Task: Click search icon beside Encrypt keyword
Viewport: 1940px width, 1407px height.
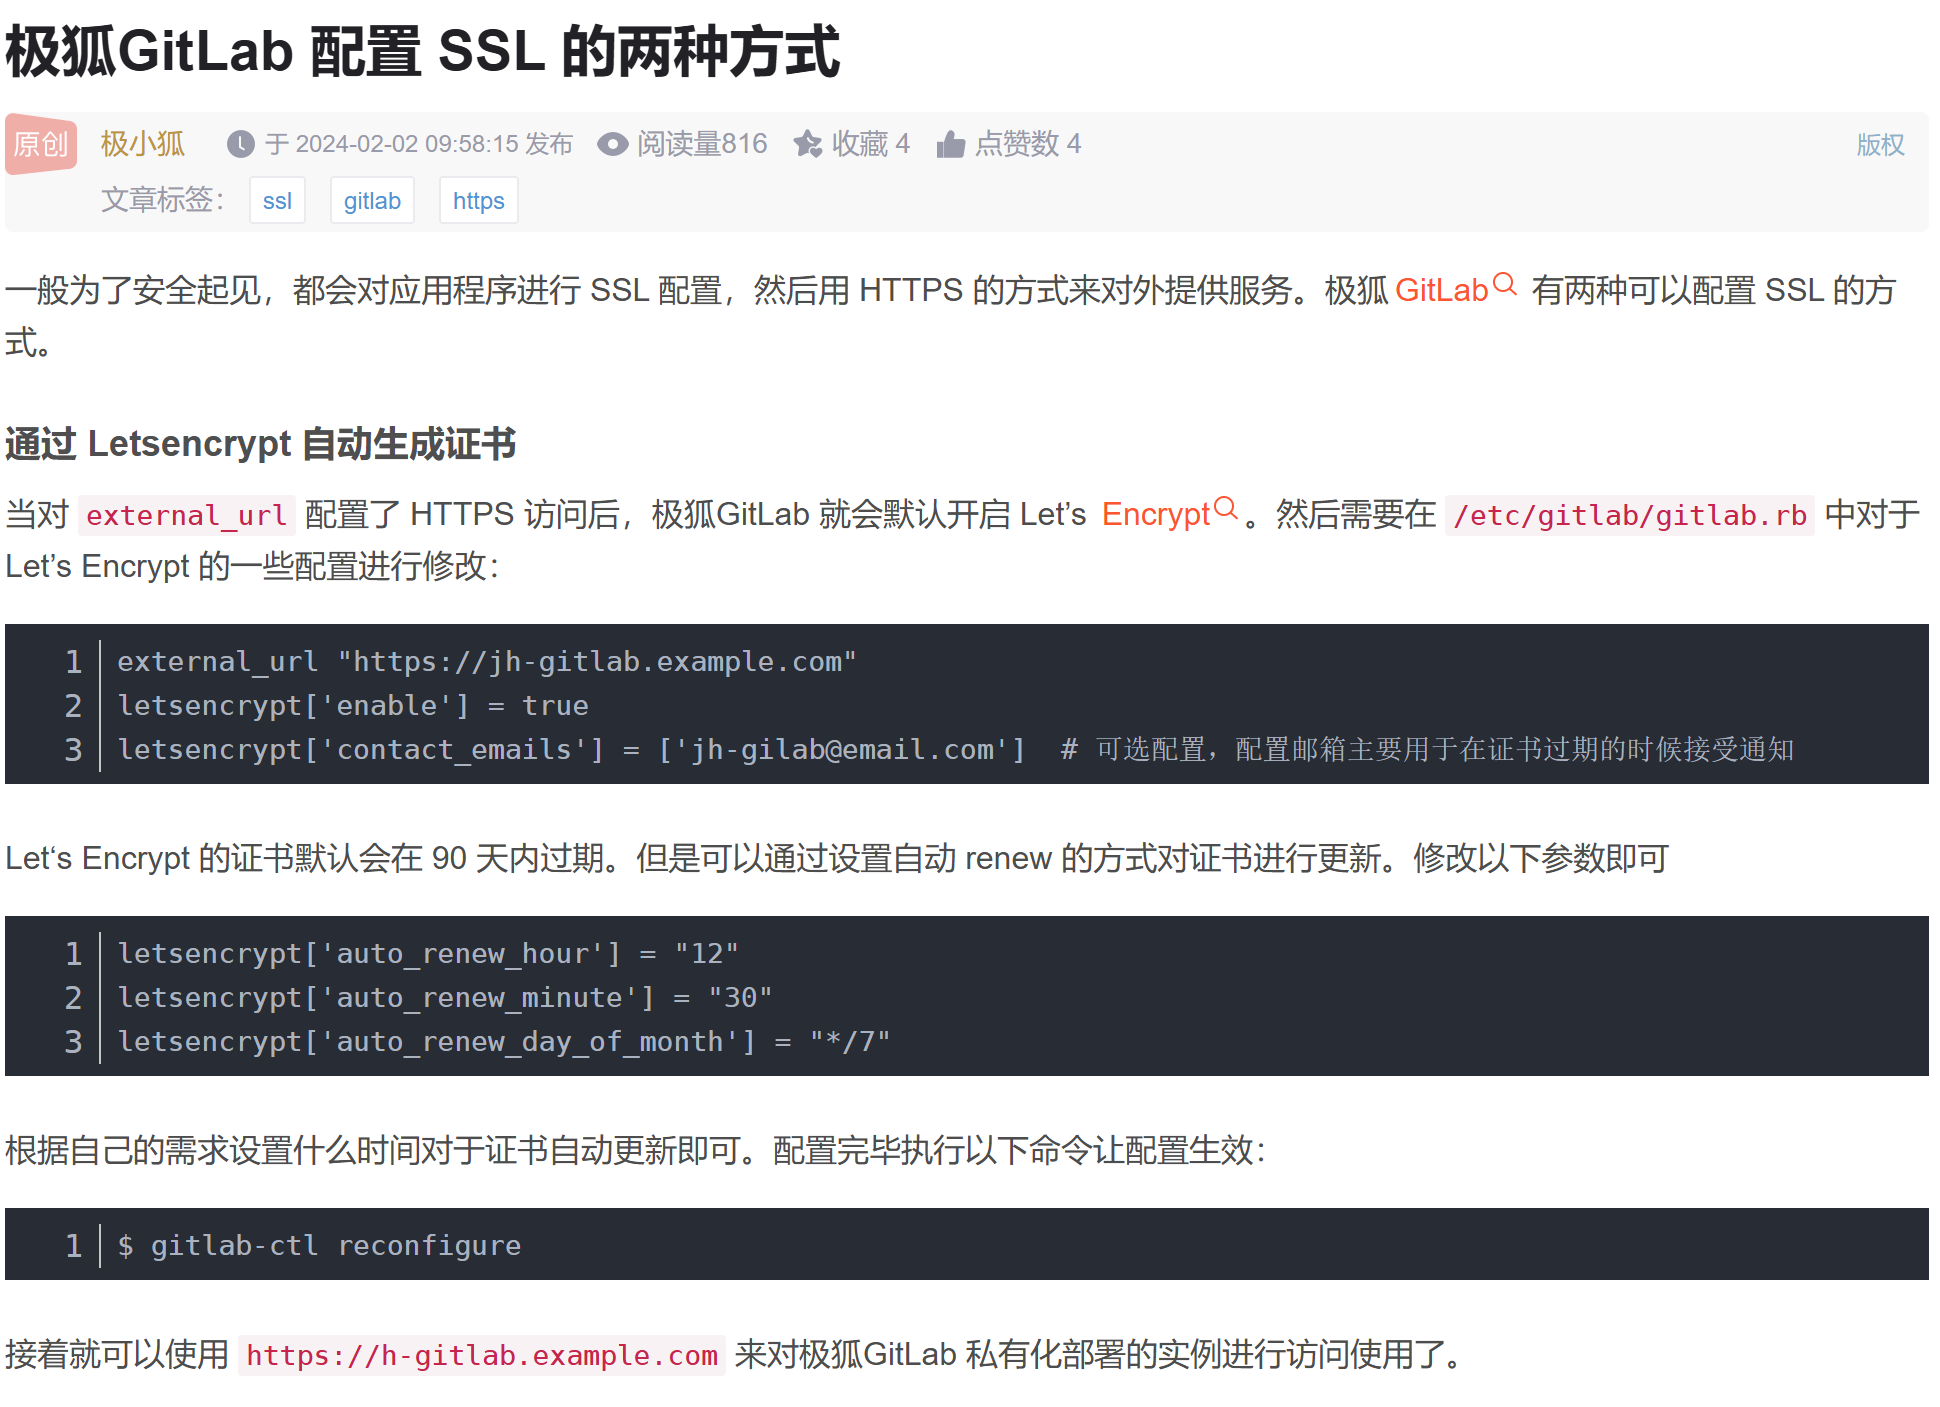Action: coord(1226,509)
